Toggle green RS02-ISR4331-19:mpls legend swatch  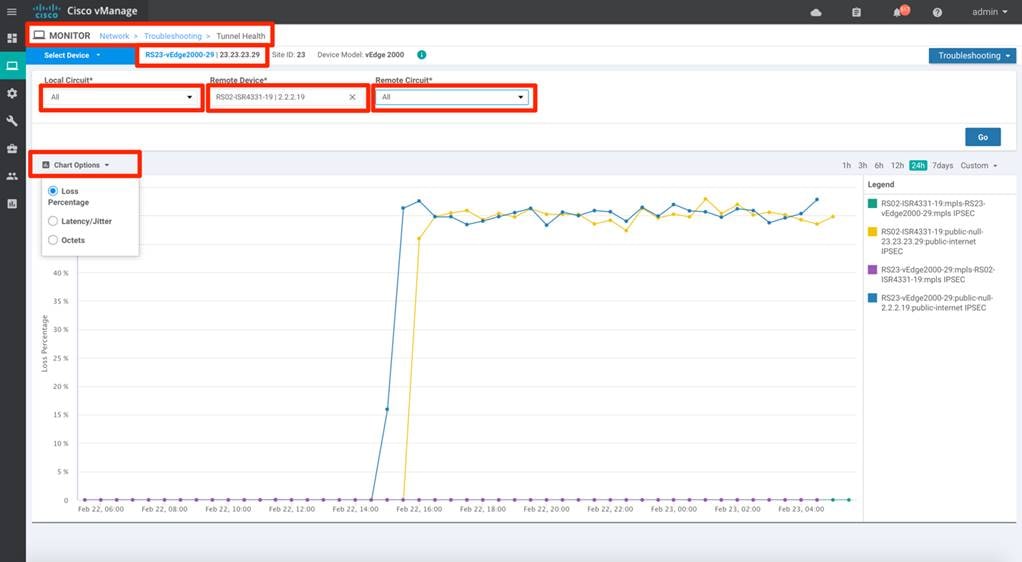pyautogui.click(x=872, y=203)
